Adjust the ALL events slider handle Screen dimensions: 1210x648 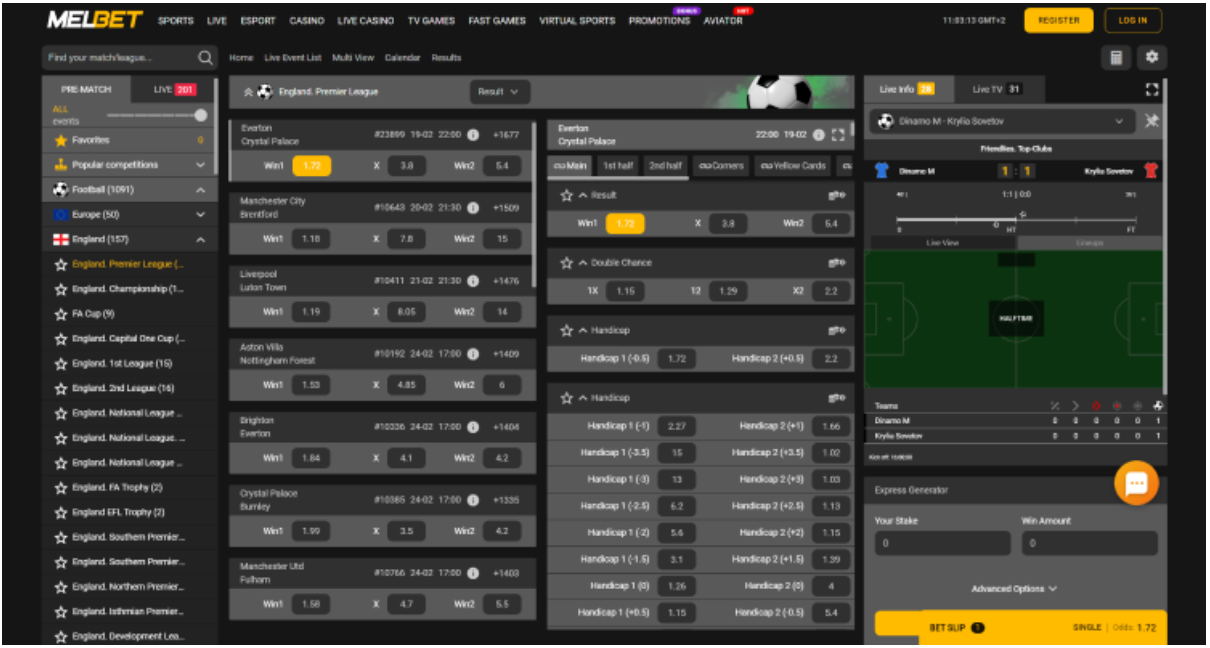[202, 116]
